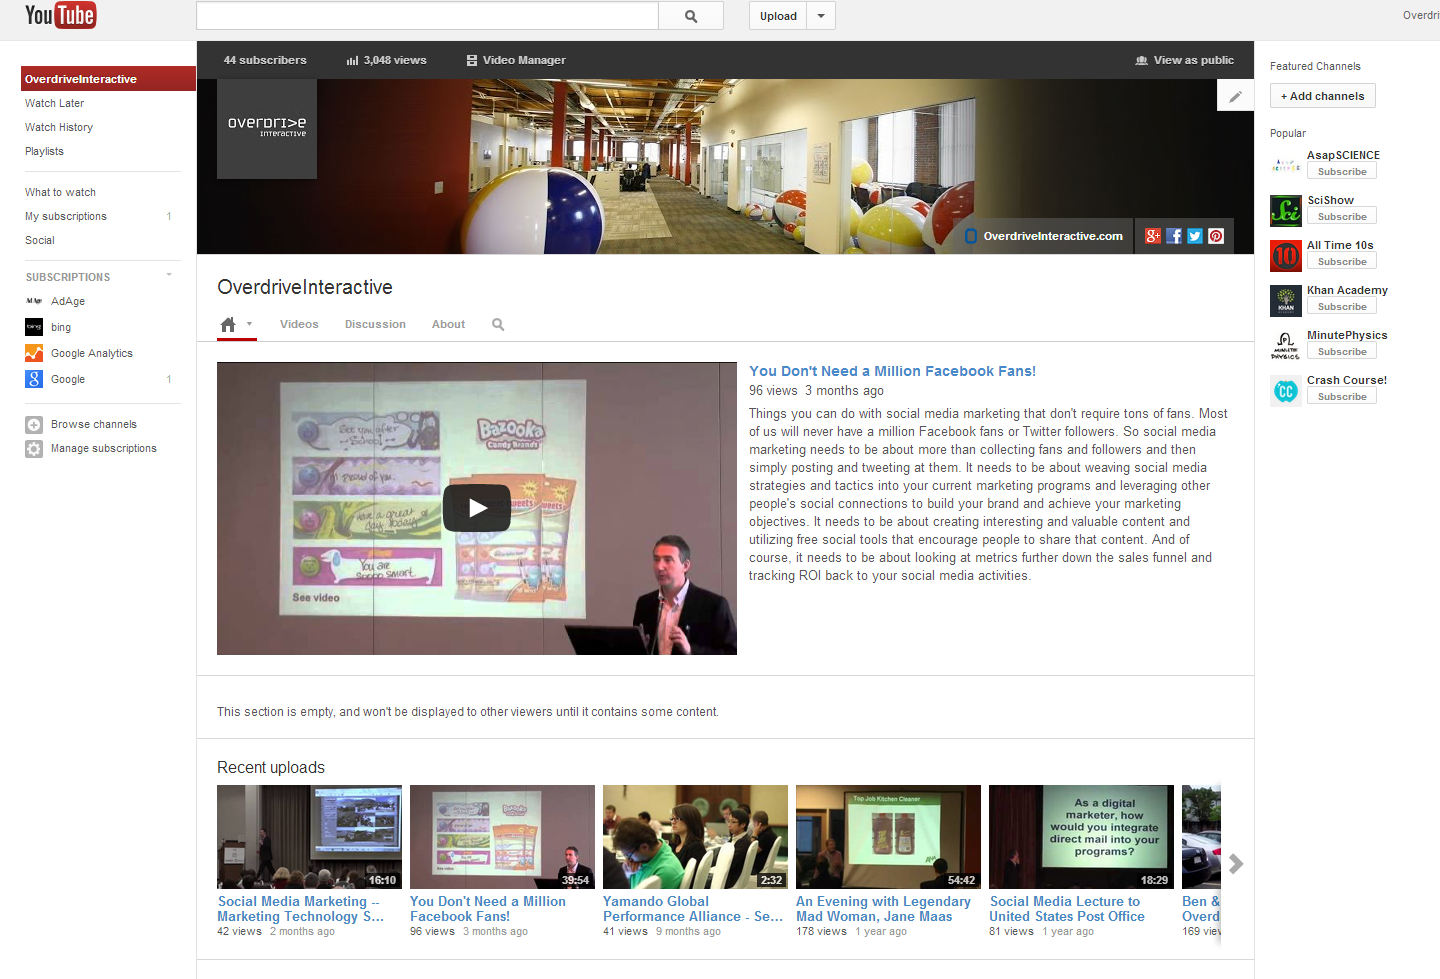Viewport: 1440px width, 979px height.
Task: Switch to the About tab
Action: click(448, 324)
